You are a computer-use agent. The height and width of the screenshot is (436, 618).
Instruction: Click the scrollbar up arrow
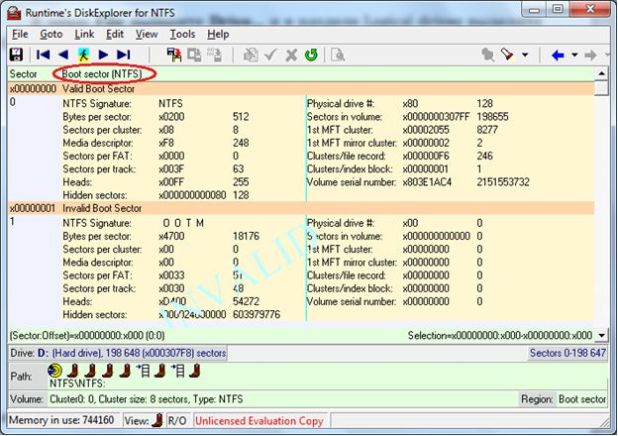[602, 73]
